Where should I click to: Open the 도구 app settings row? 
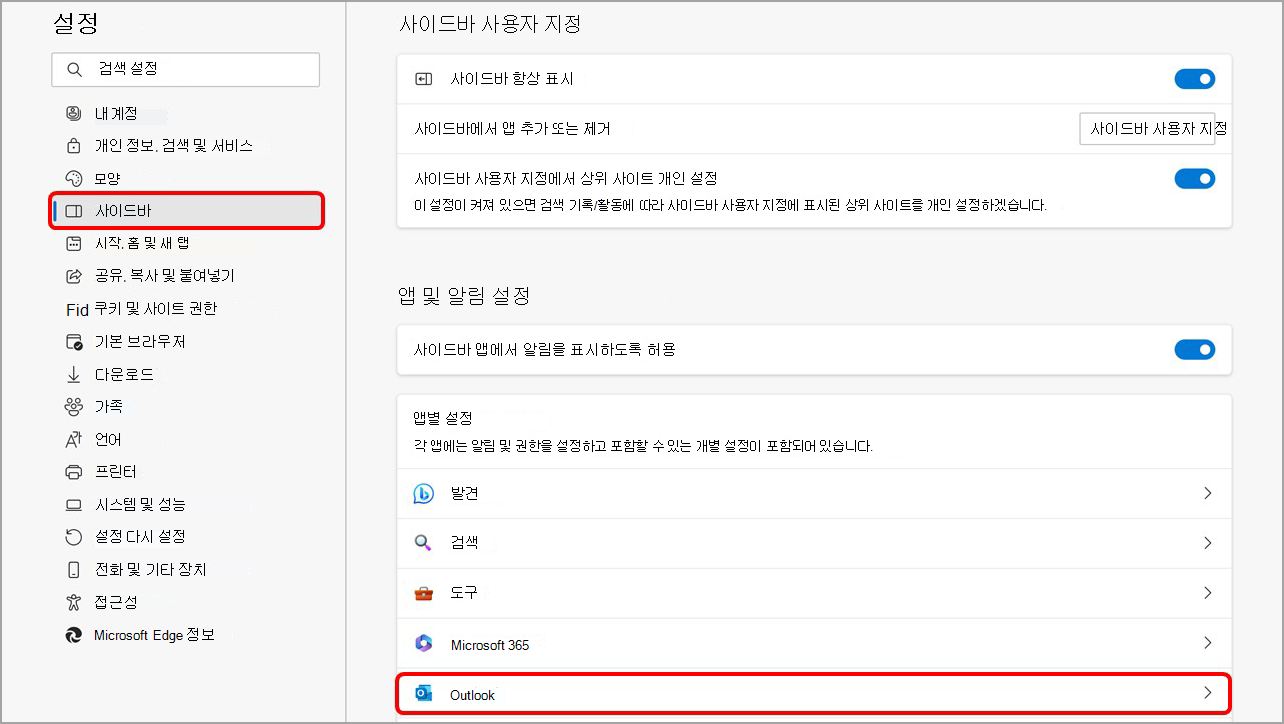[x=814, y=593]
